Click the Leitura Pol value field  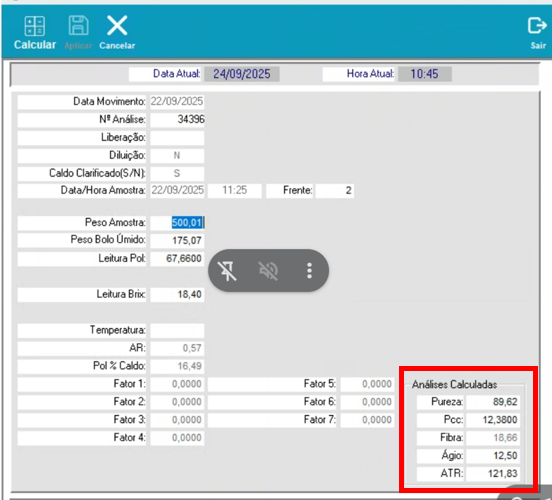(177, 258)
